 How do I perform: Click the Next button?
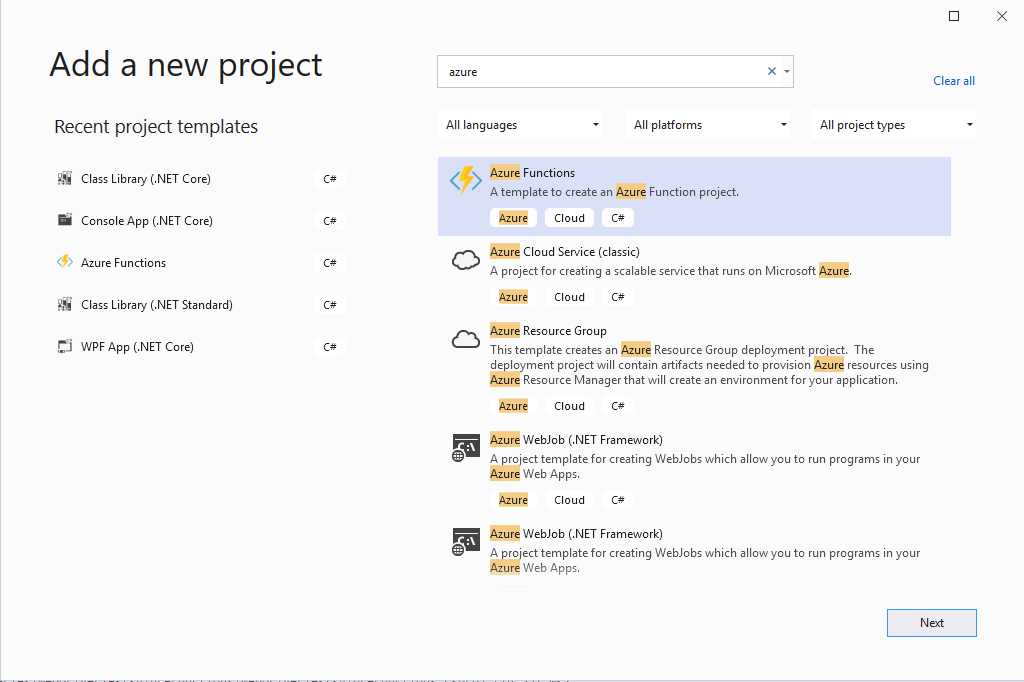931,623
